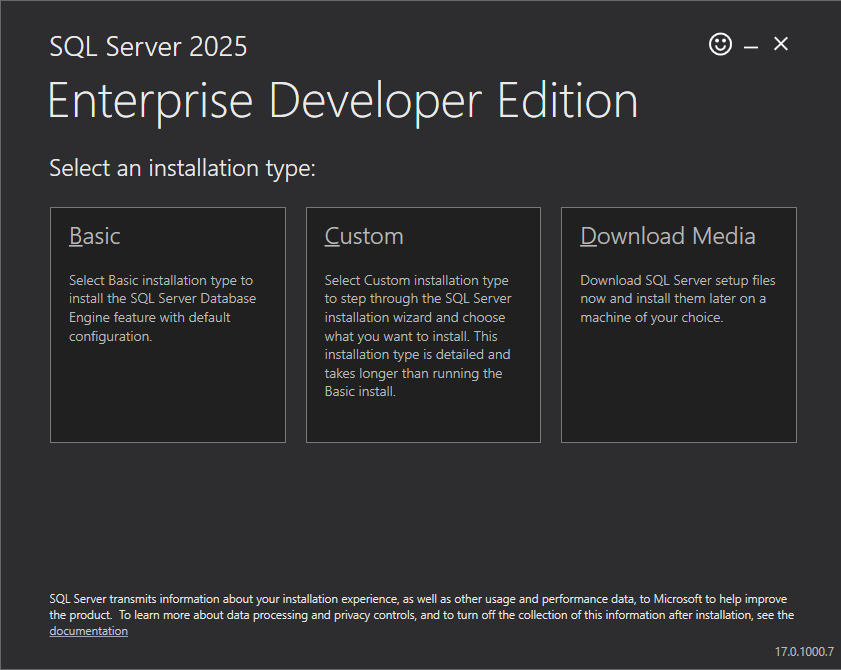Open the privacy documentation link
Viewport: 841px width, 670px height.
coord(88,631)
